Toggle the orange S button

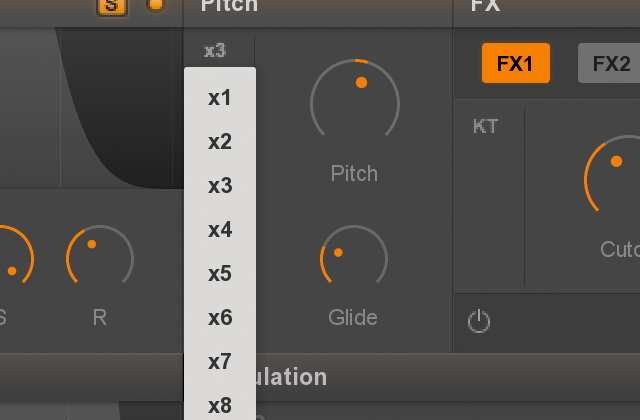click(x=112, y=6)
